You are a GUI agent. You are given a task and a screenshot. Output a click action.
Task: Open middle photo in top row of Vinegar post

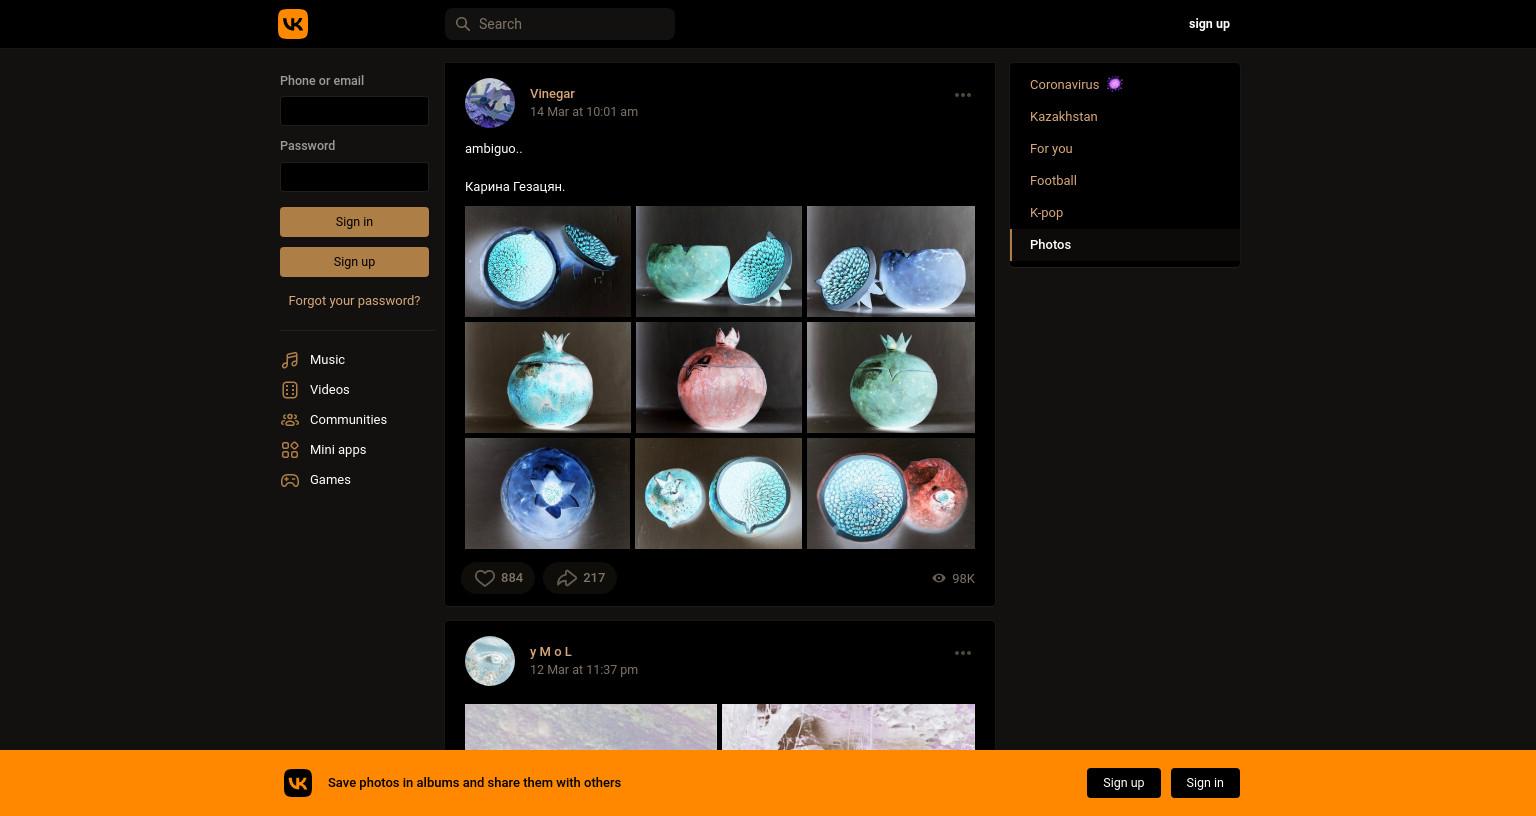(x=719, y=261)
